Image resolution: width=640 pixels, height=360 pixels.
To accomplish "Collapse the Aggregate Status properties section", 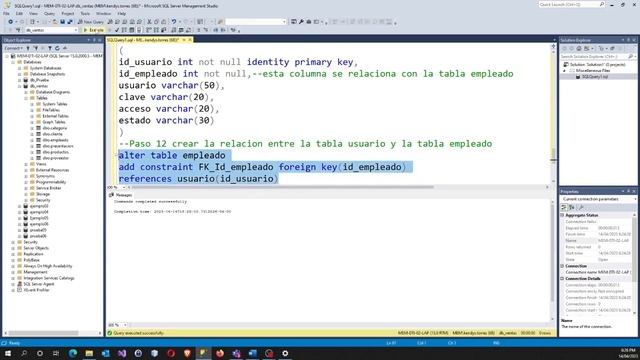I will (562, 215).
